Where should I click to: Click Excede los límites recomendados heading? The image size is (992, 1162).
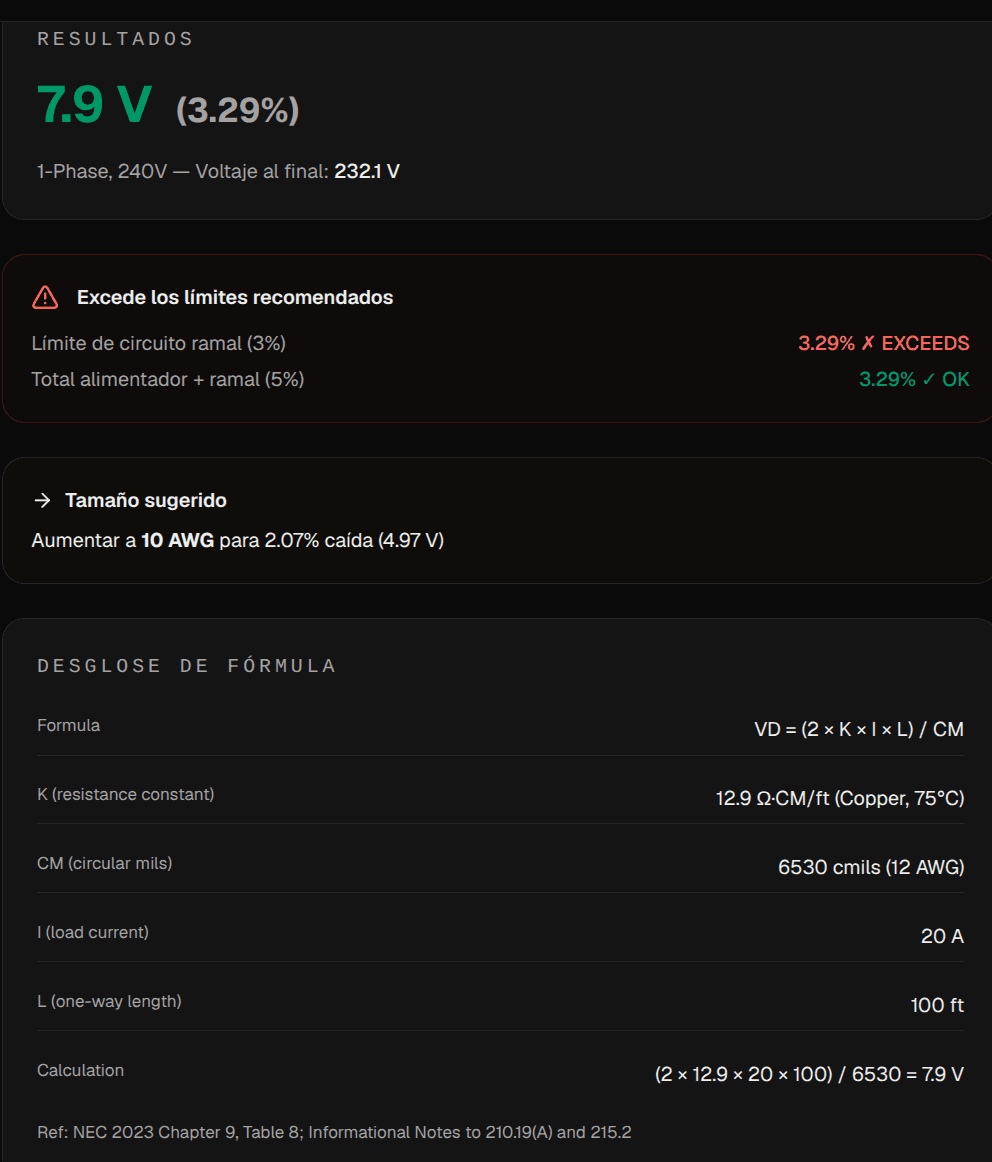coord(235,297)
